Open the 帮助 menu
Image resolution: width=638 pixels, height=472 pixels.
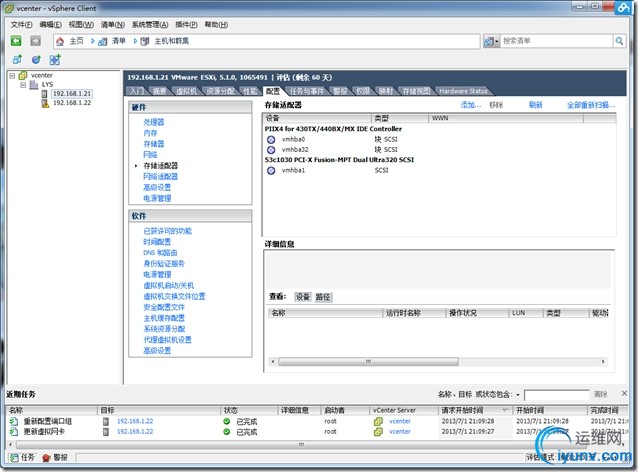[x=216, y=25]
